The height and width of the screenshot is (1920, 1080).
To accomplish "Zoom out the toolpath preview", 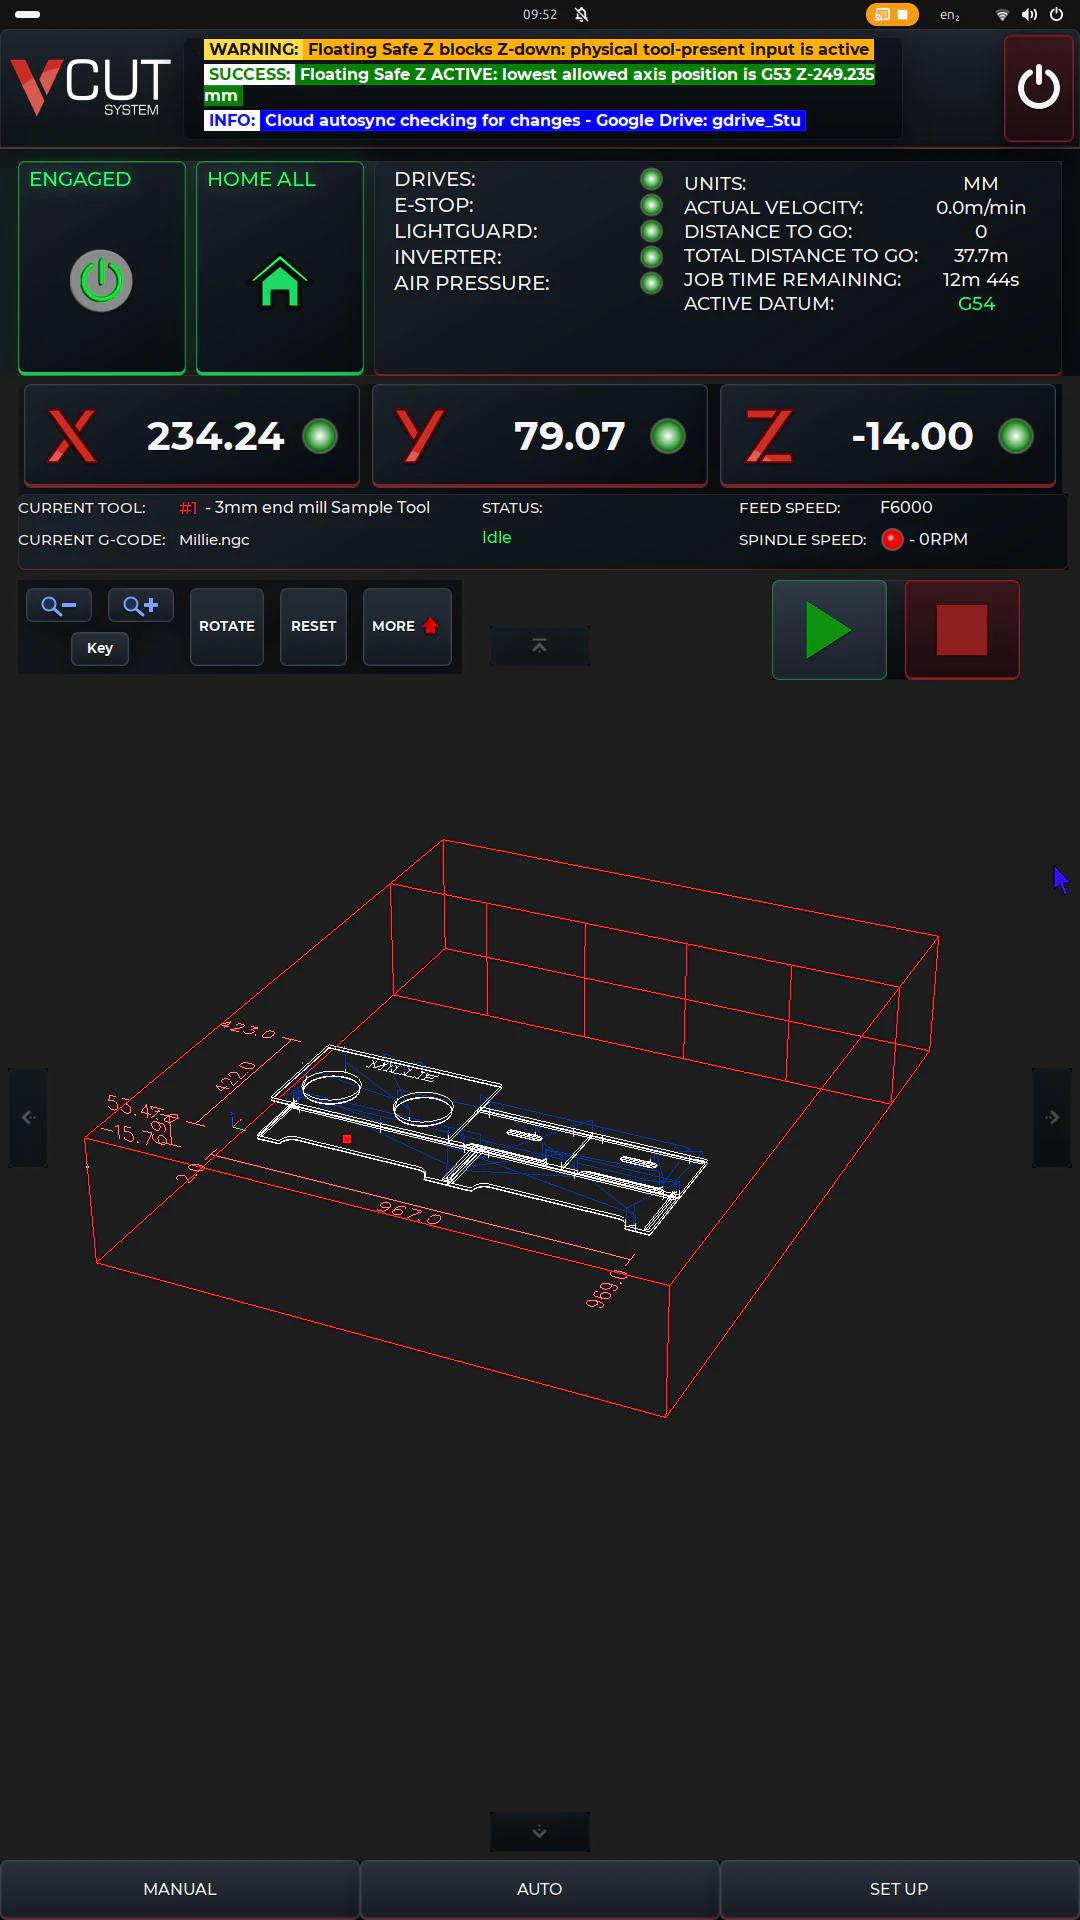I will pos(59,605).
